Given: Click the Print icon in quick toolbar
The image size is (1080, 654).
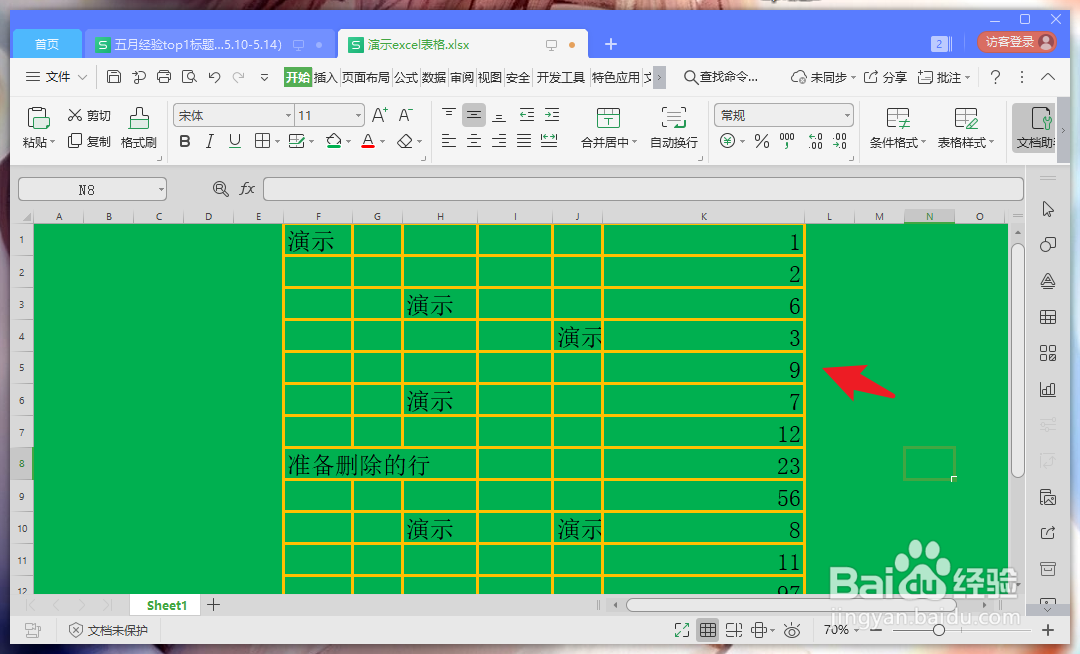Looking at the screenshot, I should click(164, 77).
